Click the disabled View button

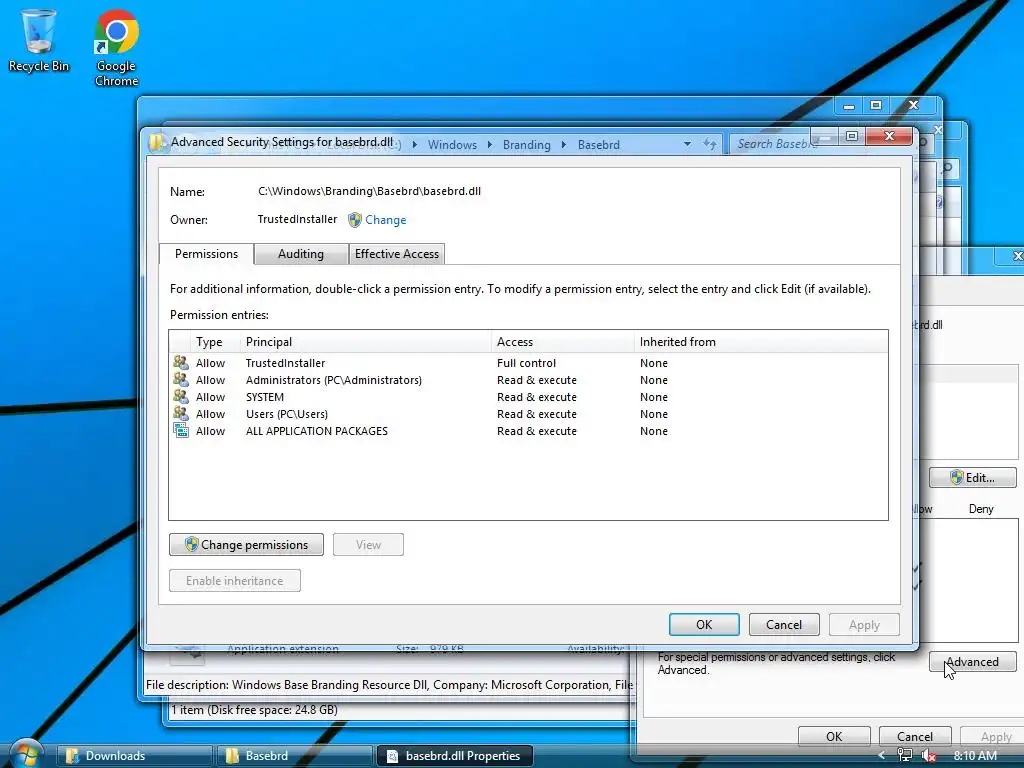(x=368, y=545)
